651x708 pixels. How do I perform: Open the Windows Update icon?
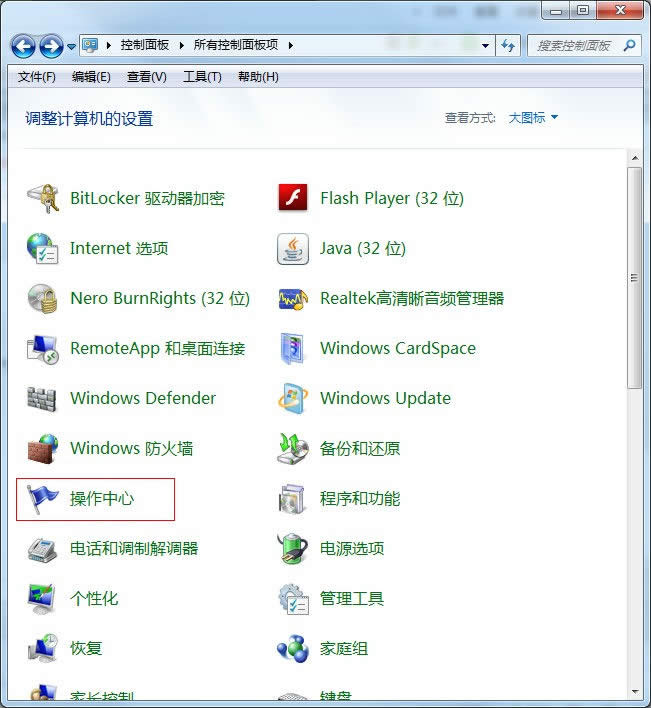293,398
